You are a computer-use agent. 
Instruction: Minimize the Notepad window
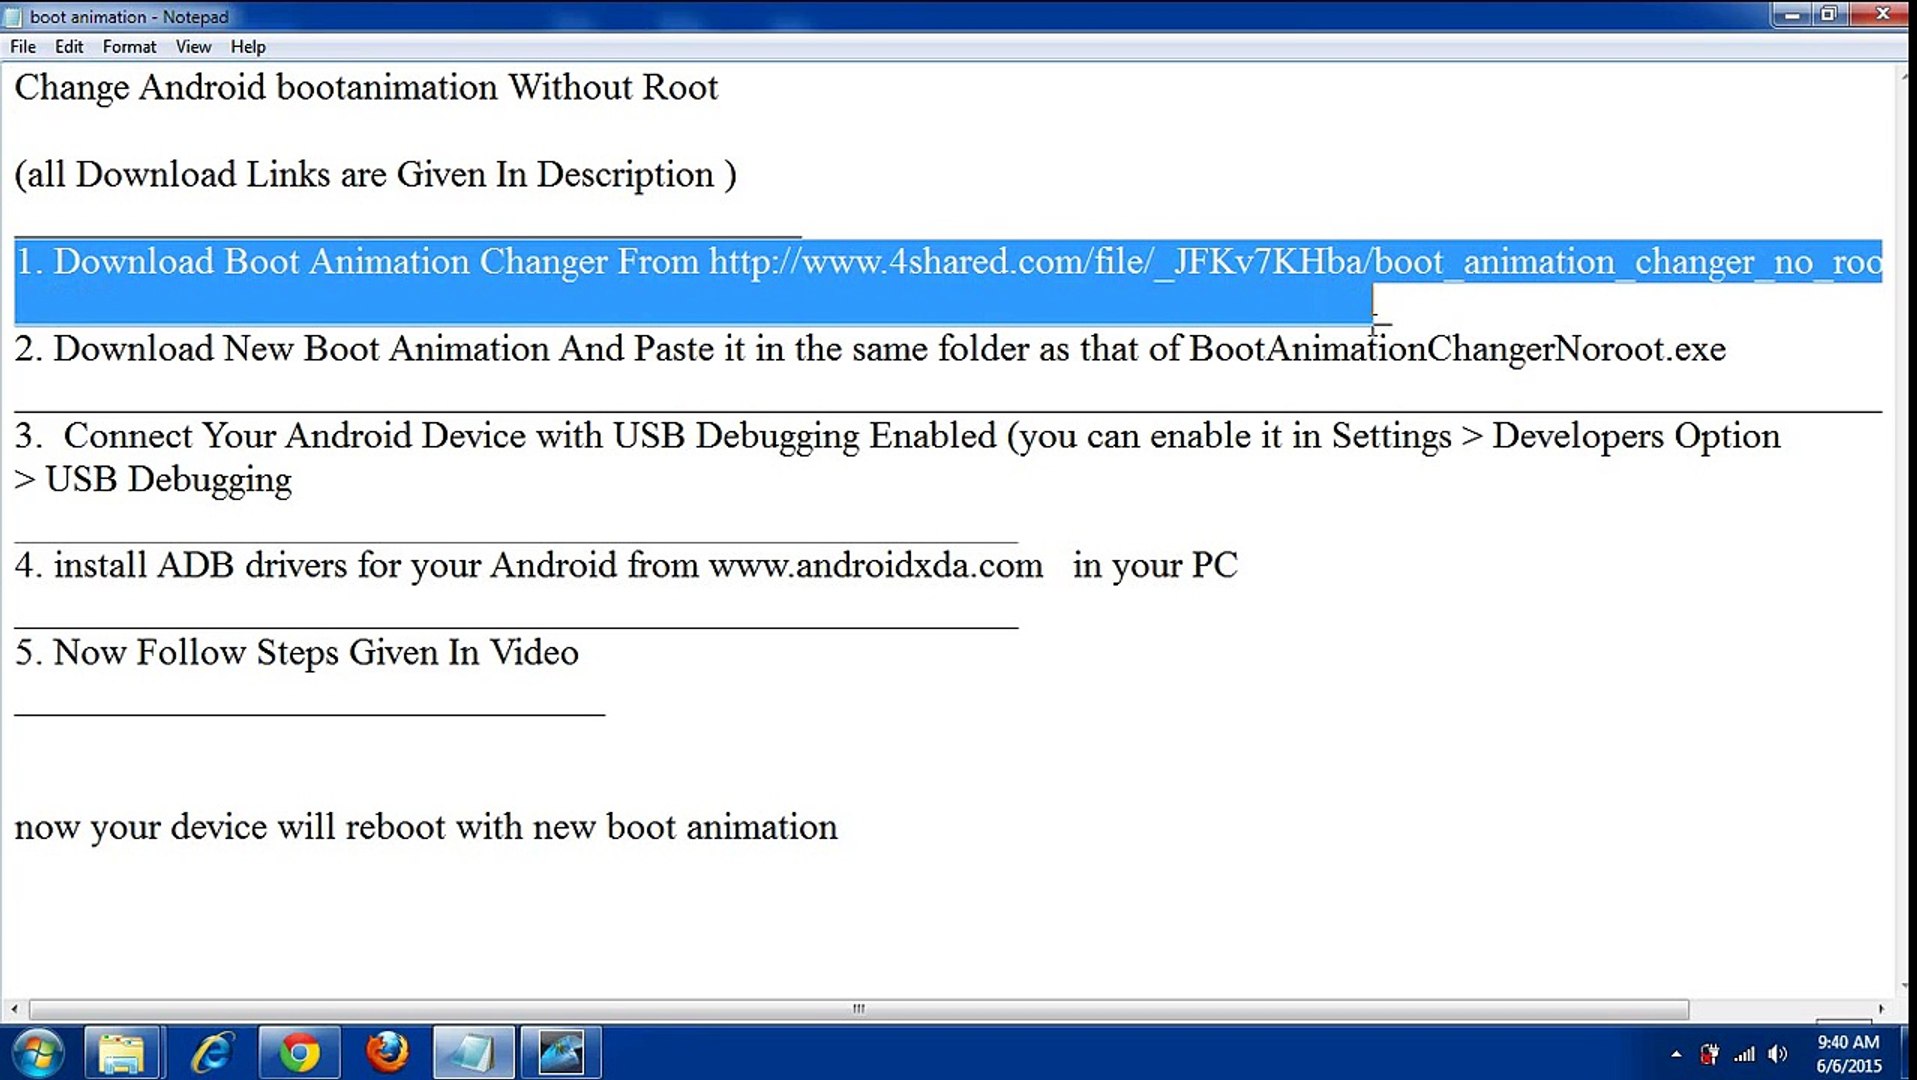click(1792, 15)
